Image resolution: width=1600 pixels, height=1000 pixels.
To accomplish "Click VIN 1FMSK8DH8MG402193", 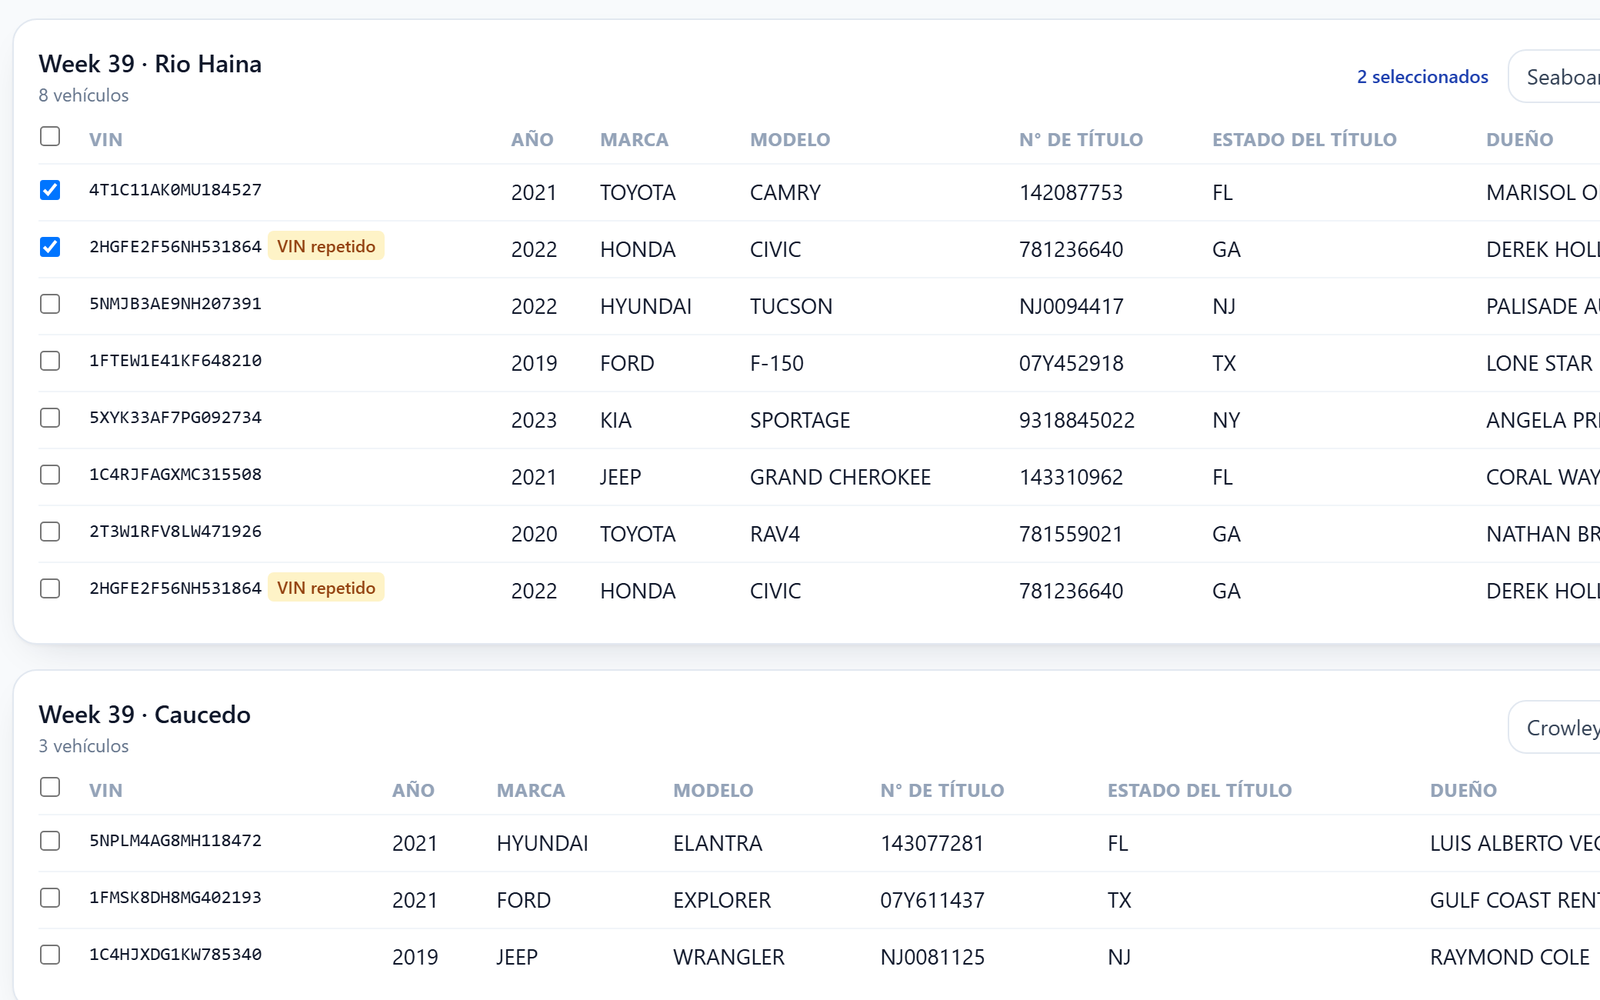I will click(x=175, y=898).
